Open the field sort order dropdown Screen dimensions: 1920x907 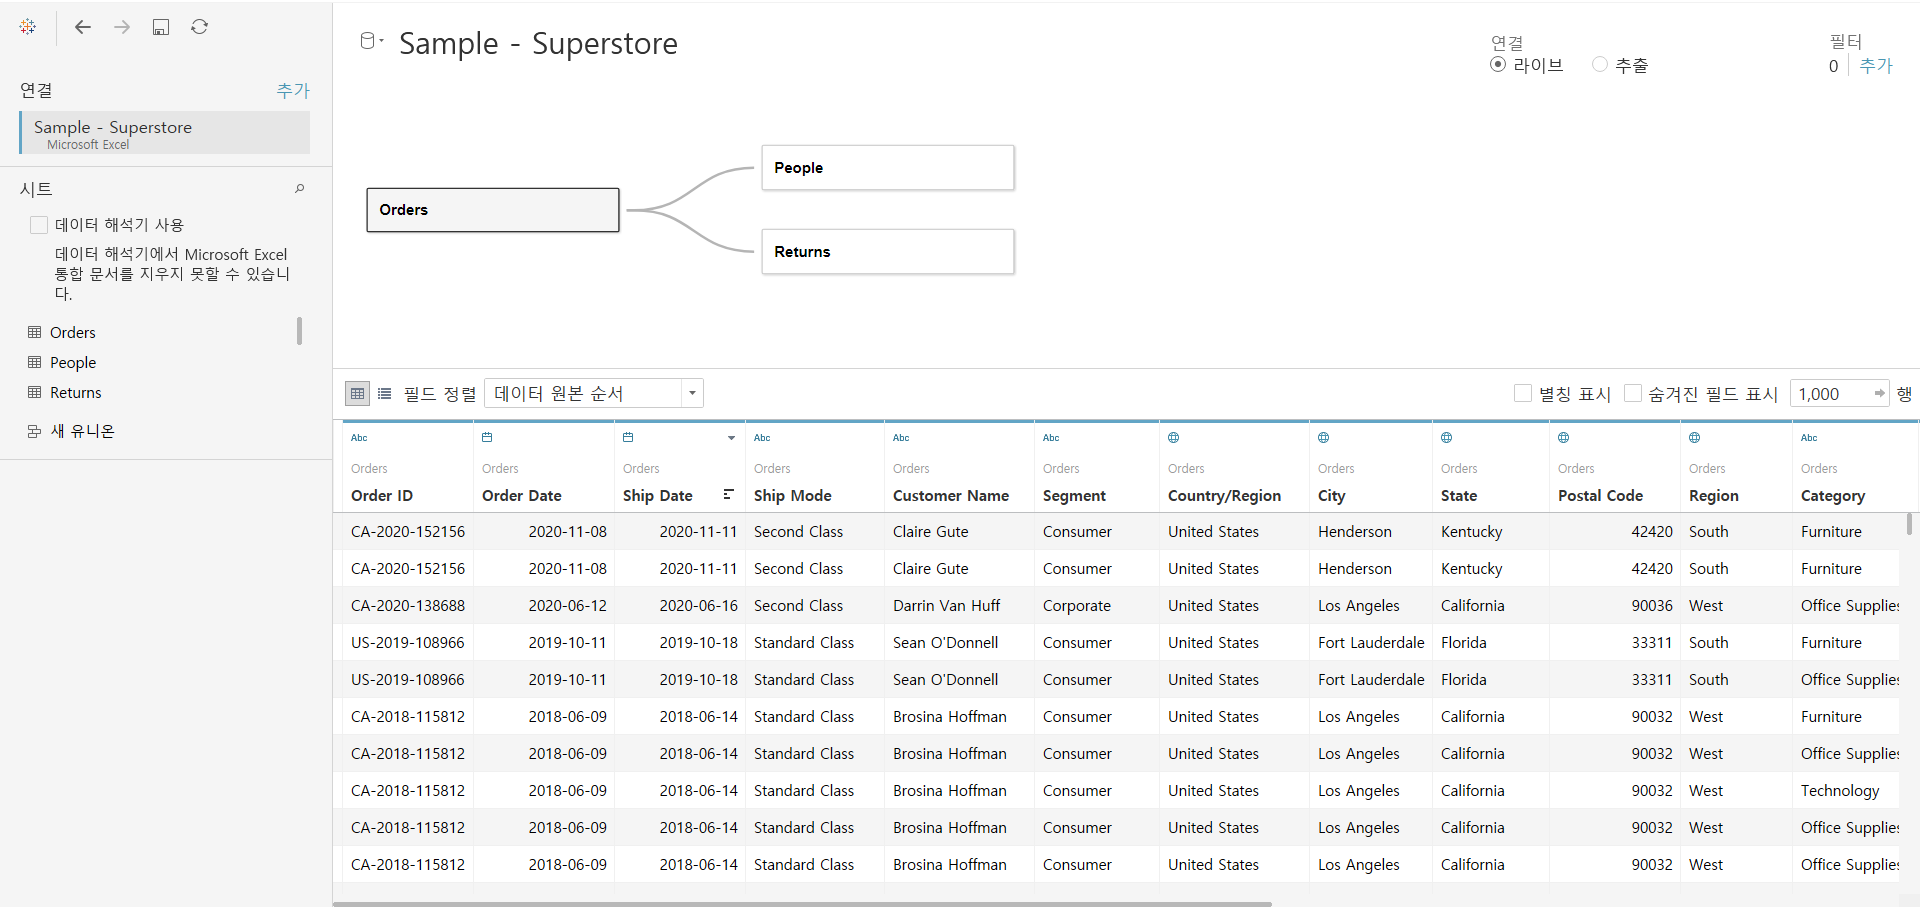tap(594, 393)
